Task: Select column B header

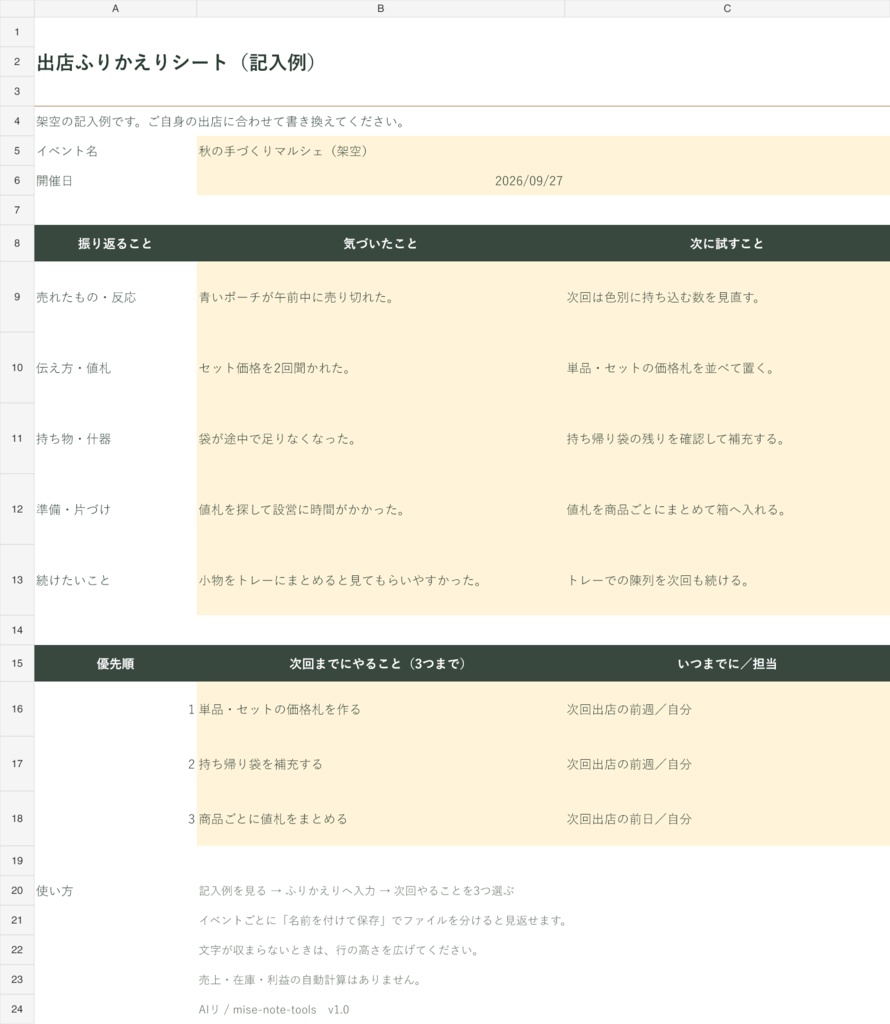Action: tap(381, 8)
